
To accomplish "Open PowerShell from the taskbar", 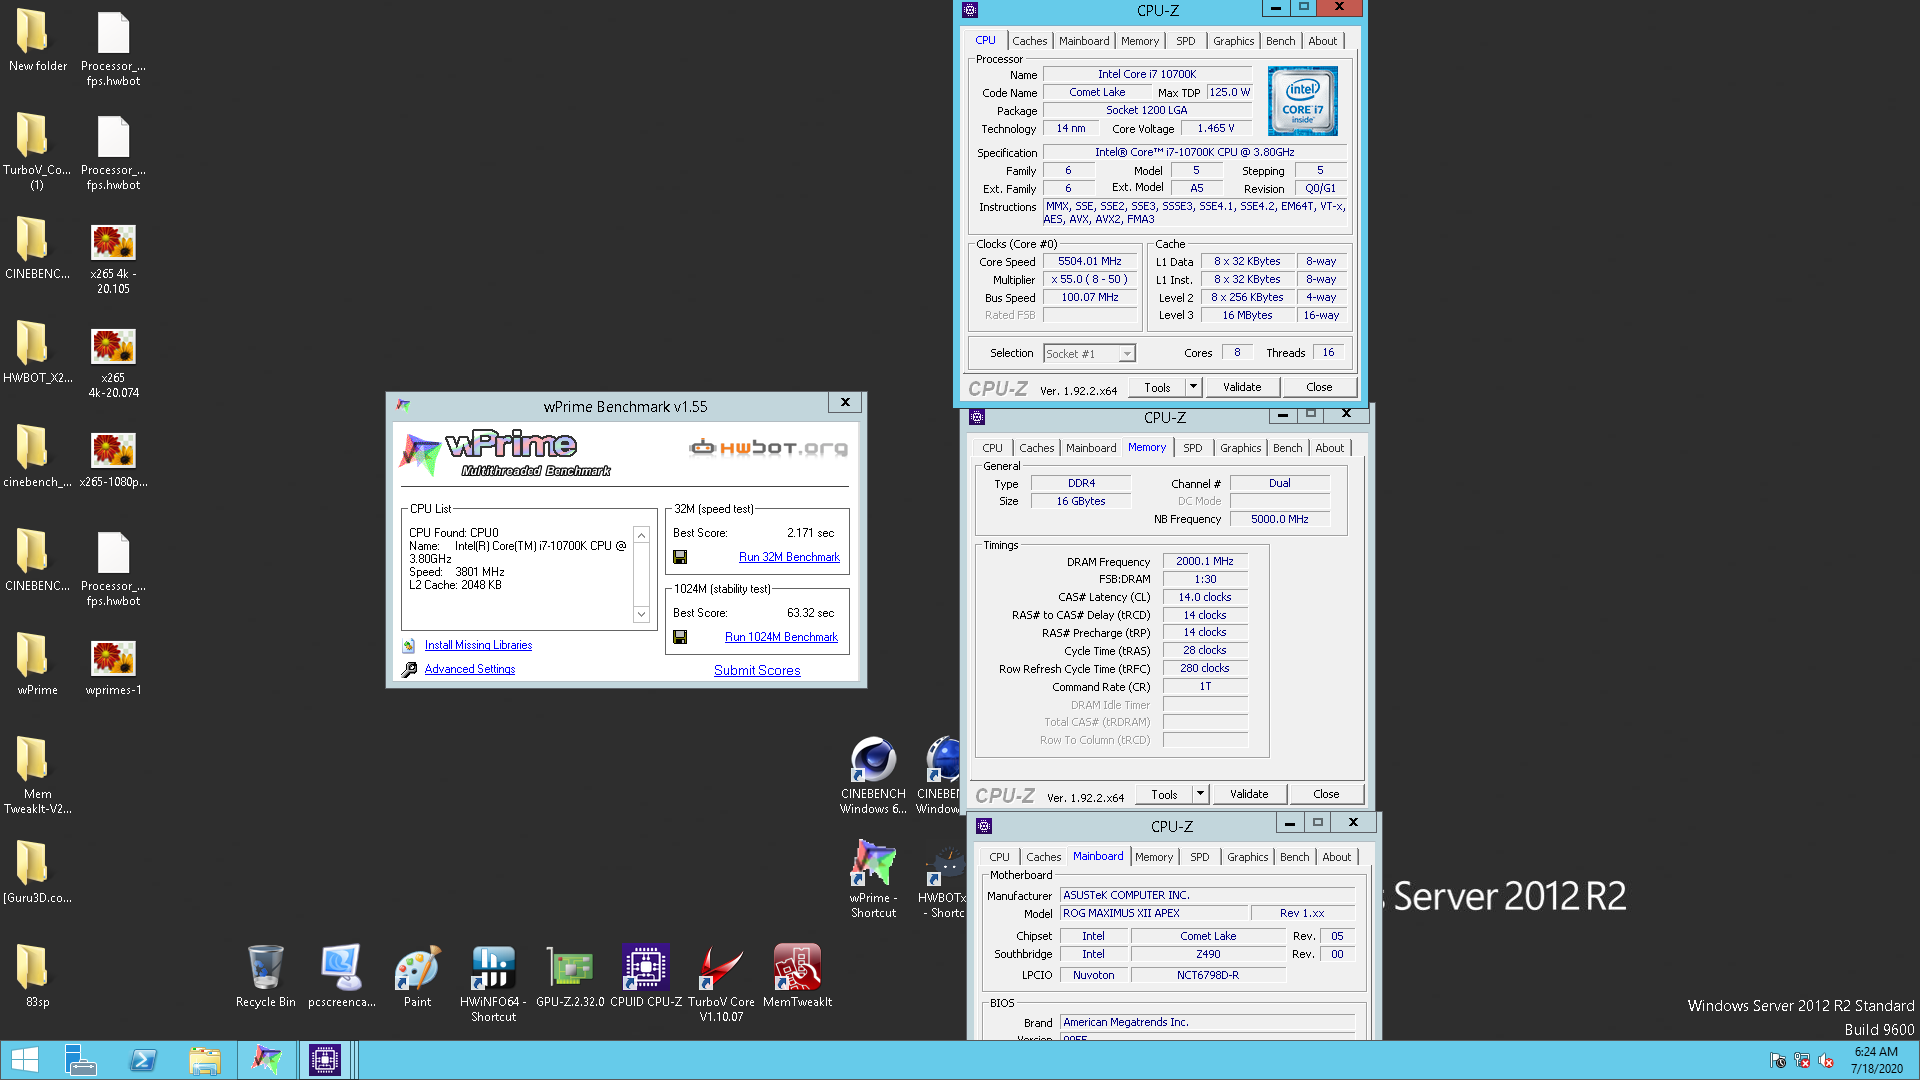I will point(143,1060).
